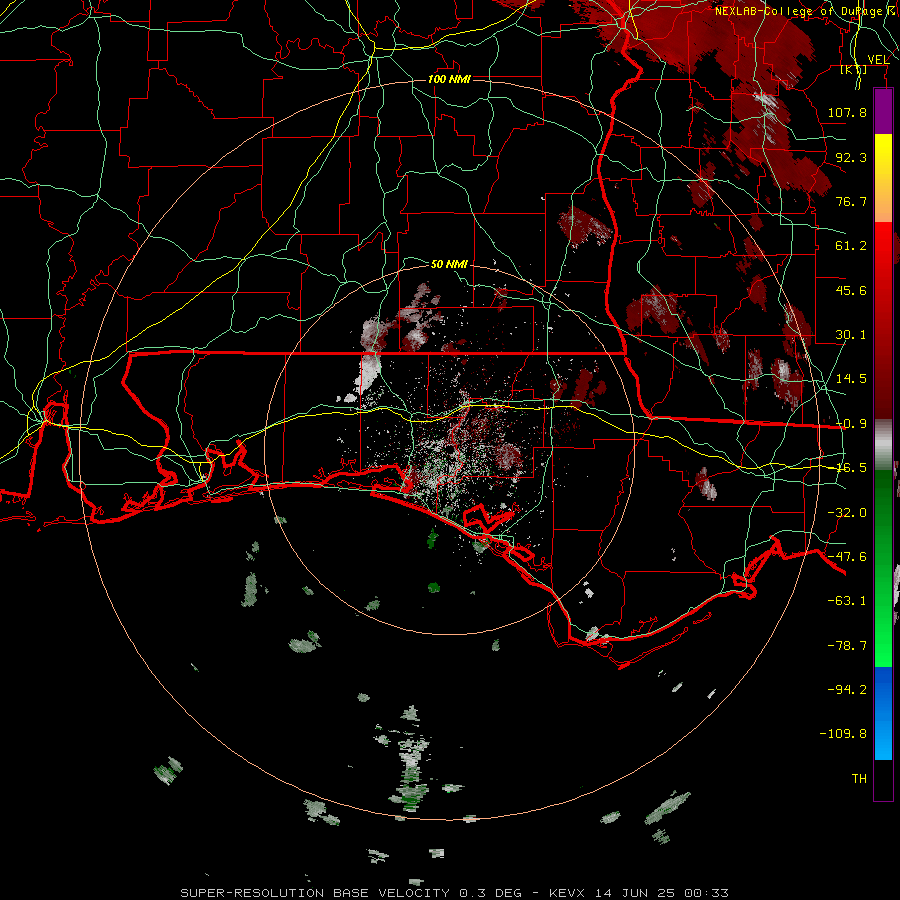Select the 45.6 velocity scale value
The width and height of the screenshot is (900, 900).
click(x=851, y=290)
